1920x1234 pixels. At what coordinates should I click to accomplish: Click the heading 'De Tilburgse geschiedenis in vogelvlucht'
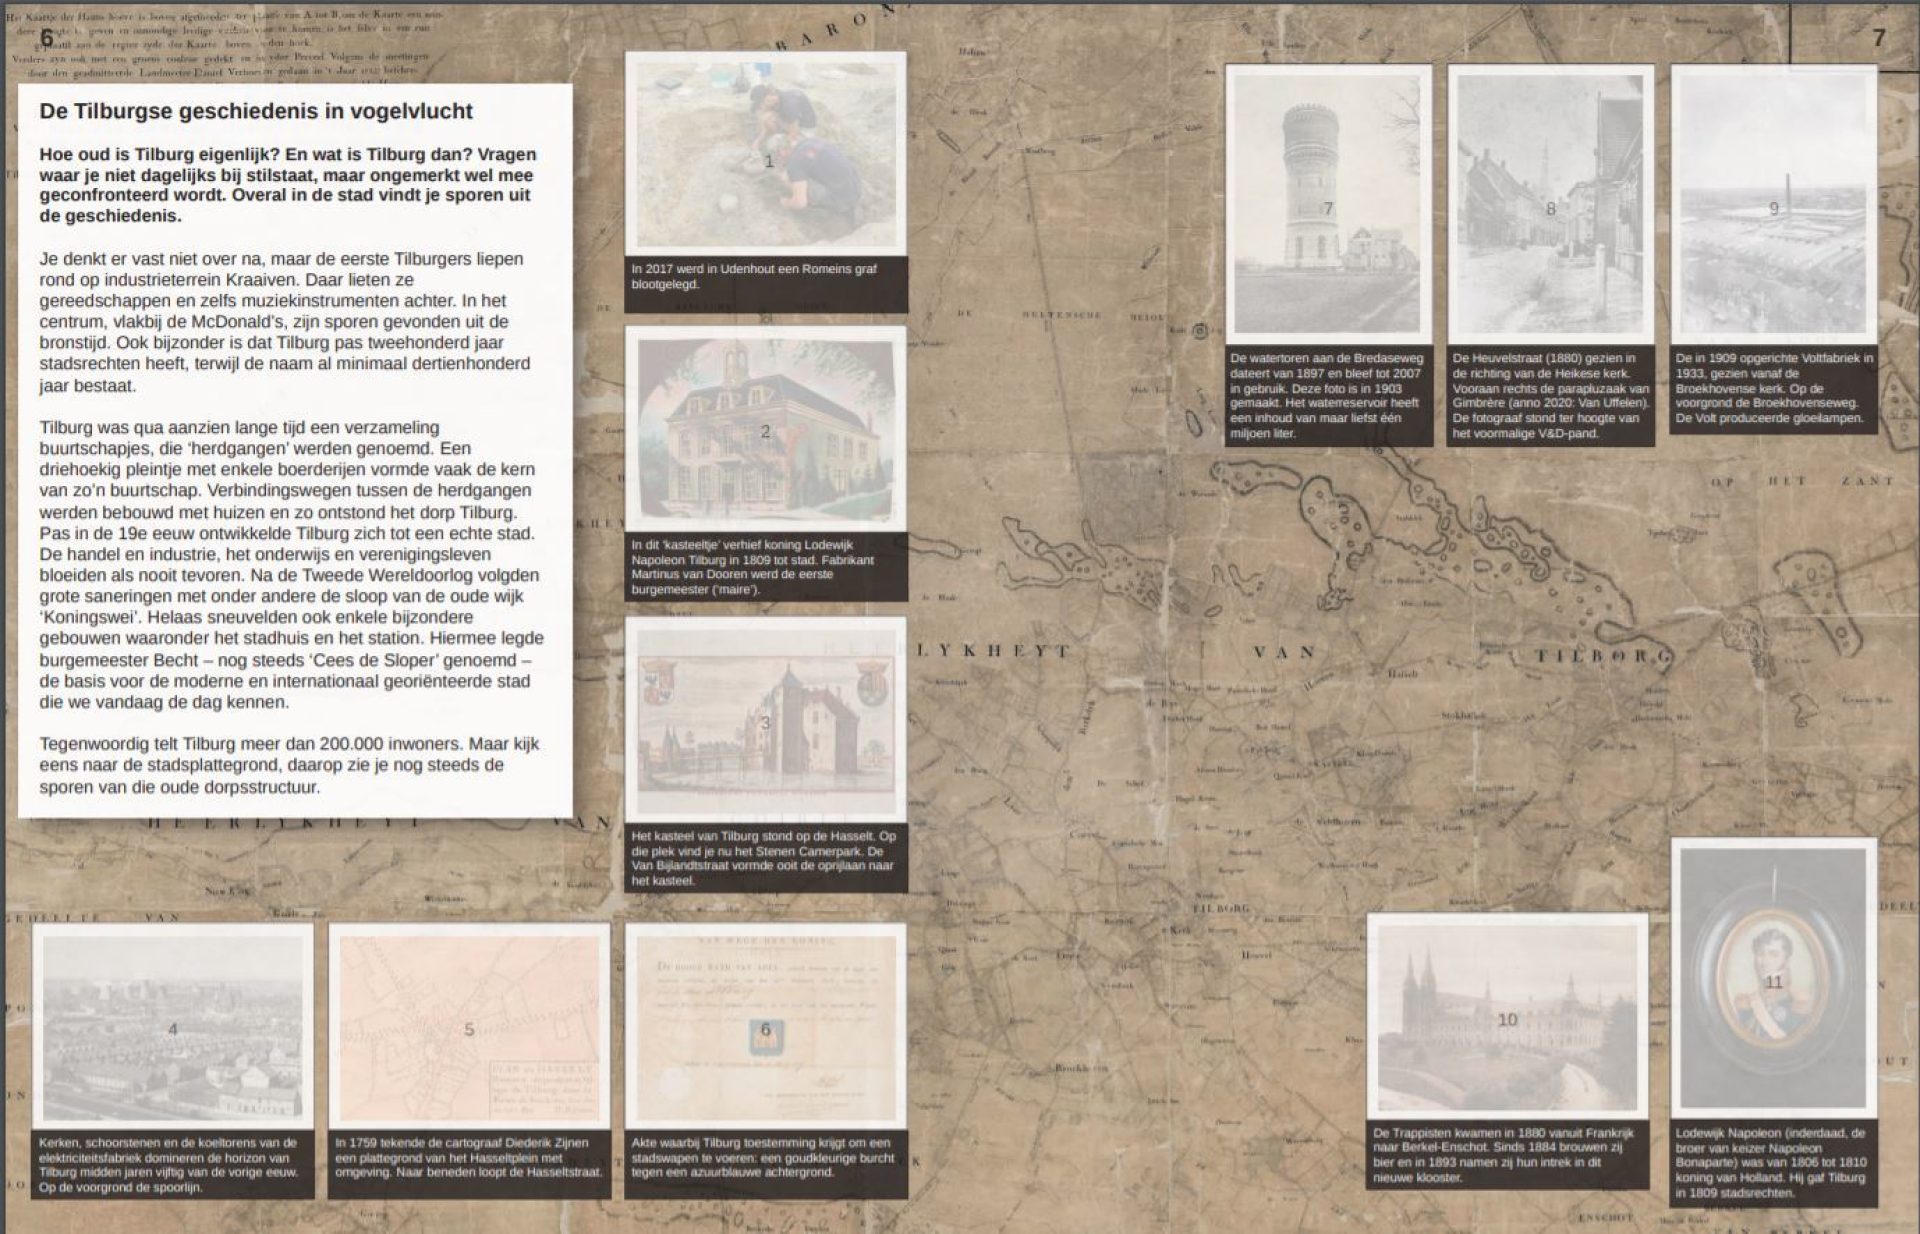pos(256,111)
